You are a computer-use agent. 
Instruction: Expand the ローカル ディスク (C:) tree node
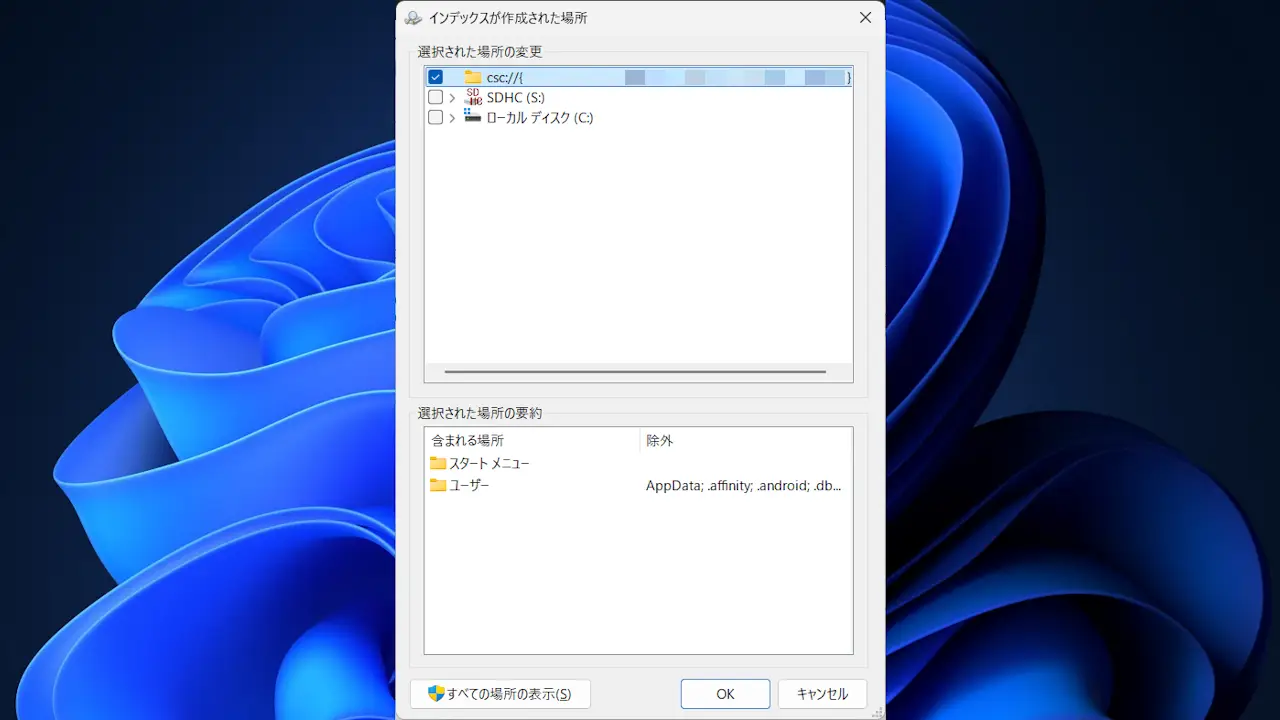tap(453, 117)
